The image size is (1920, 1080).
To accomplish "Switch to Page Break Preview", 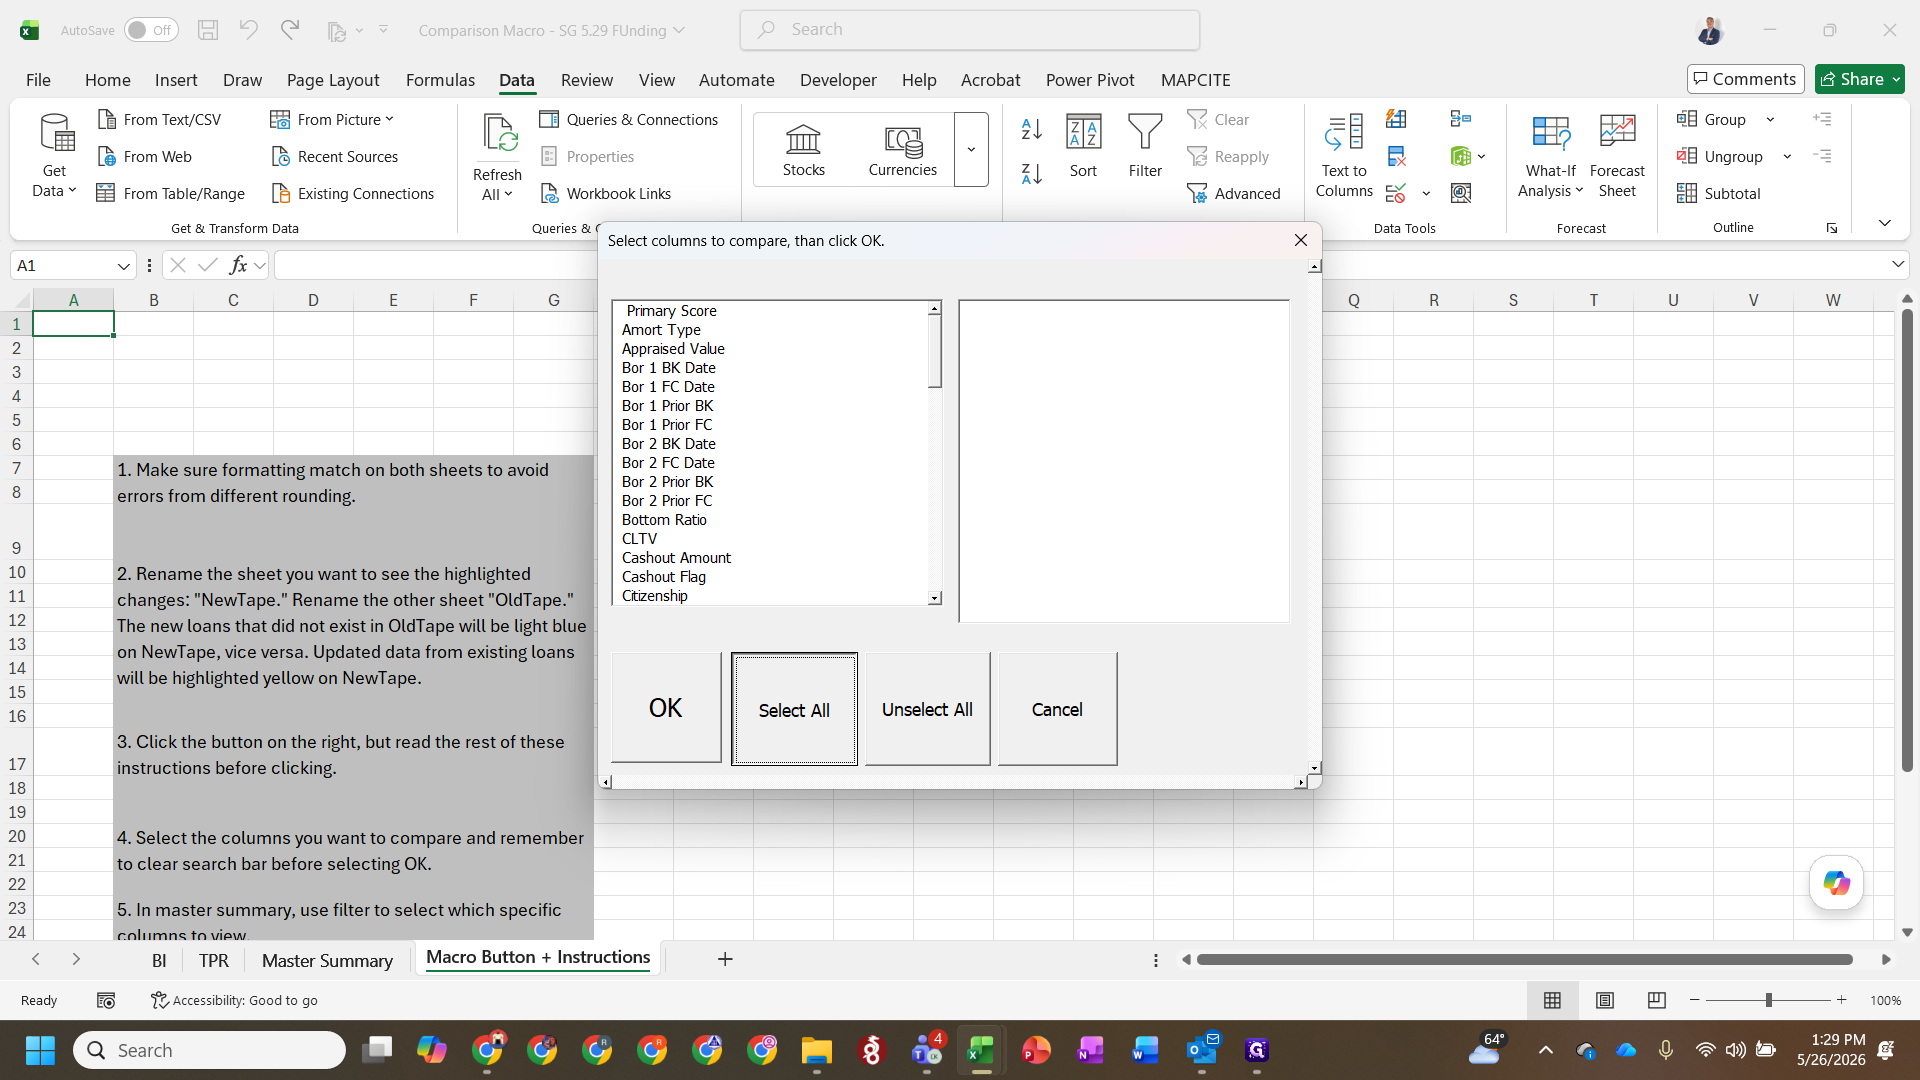I will pos(1657,1000).
